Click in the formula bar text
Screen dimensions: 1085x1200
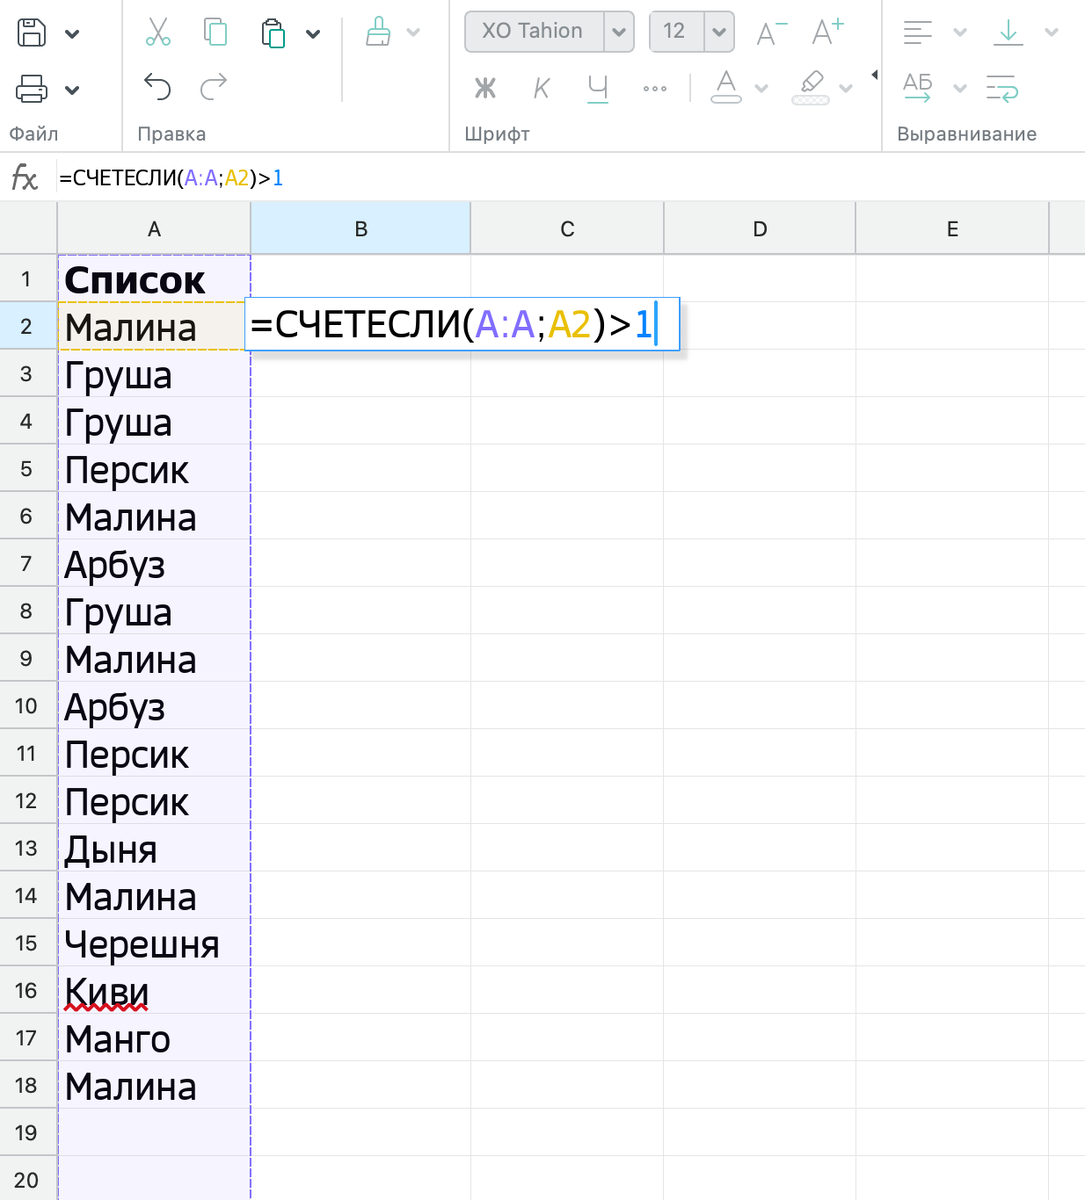point(171,178)
